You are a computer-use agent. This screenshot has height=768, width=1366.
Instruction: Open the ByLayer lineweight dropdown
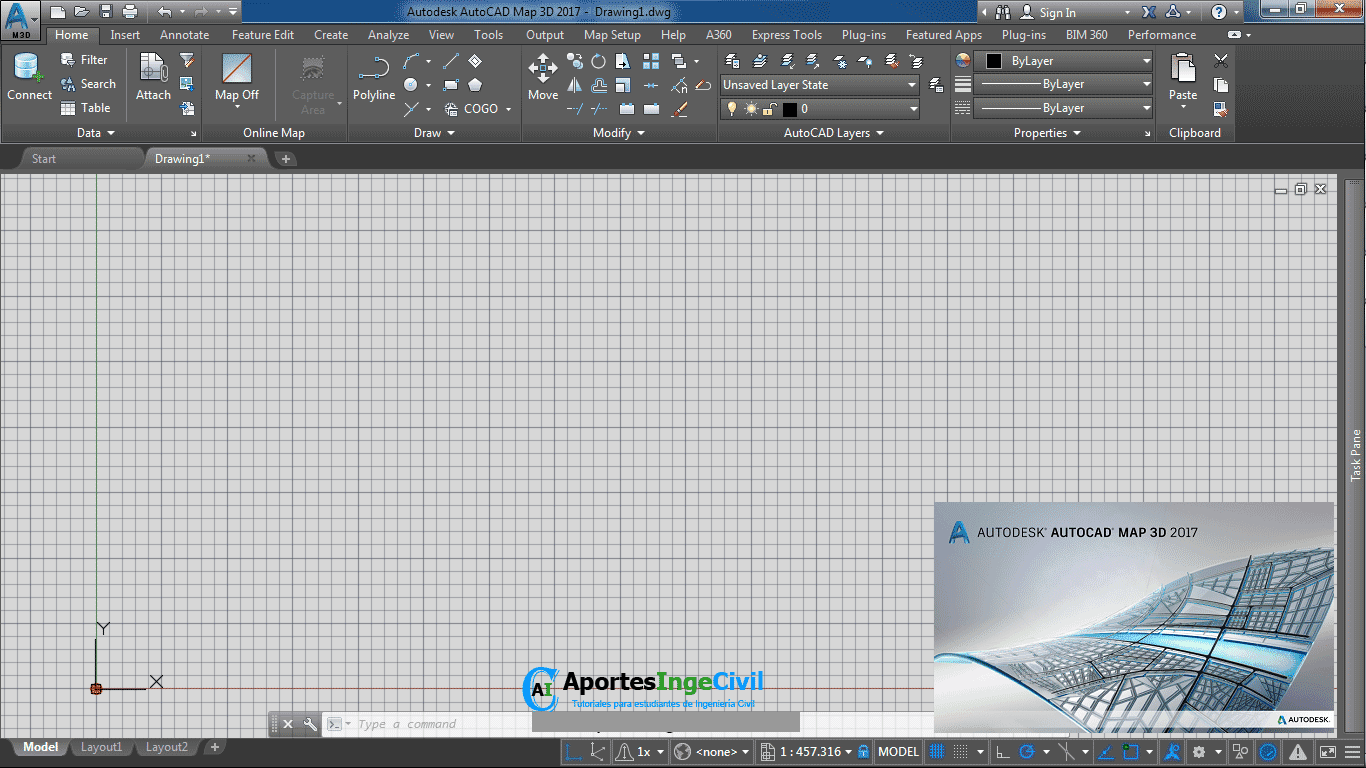point(1063,85)
